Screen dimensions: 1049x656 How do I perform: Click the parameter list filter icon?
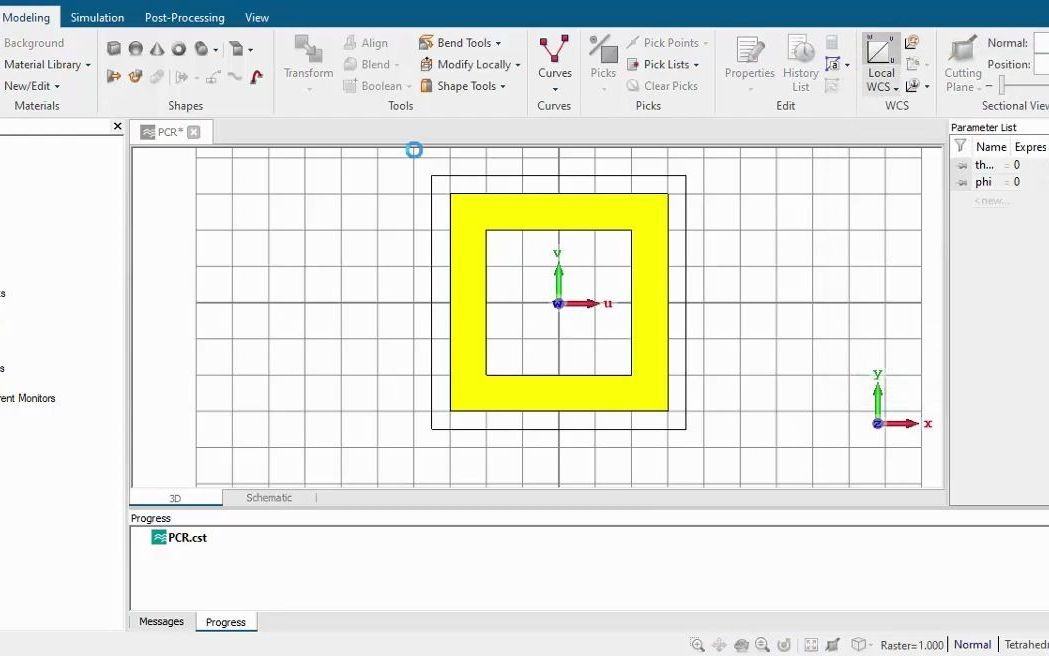960,146
